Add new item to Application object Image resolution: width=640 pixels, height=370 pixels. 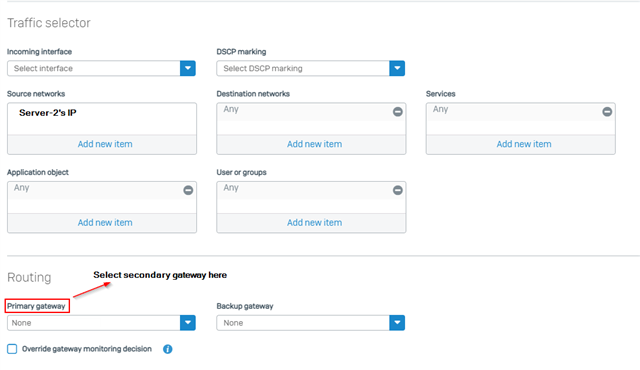pos(105,223)
